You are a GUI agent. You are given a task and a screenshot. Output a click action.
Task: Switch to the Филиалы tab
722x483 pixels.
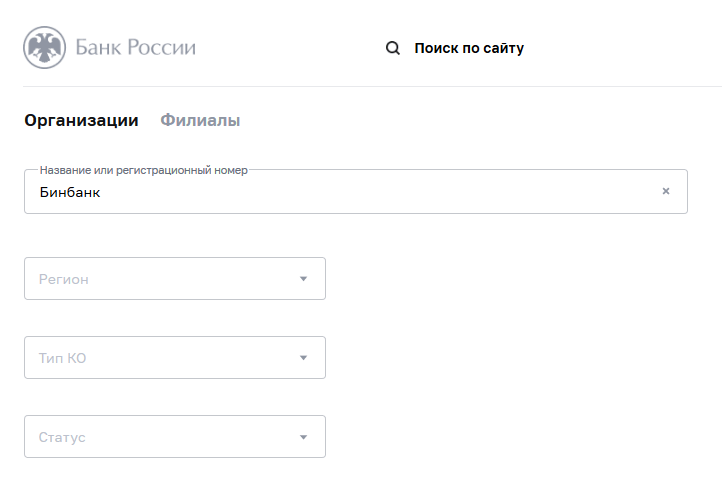200,120
